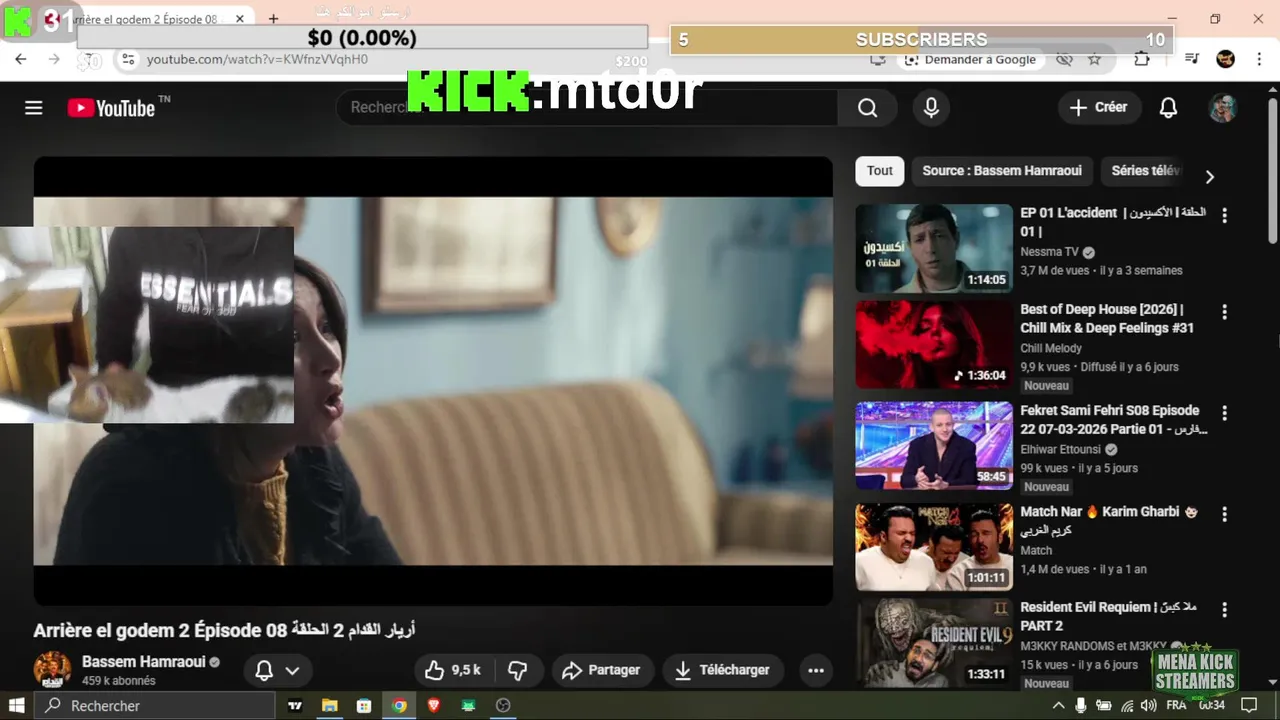
Task: Close the Arrière el godem browser tab
Action: pos(240,19)
